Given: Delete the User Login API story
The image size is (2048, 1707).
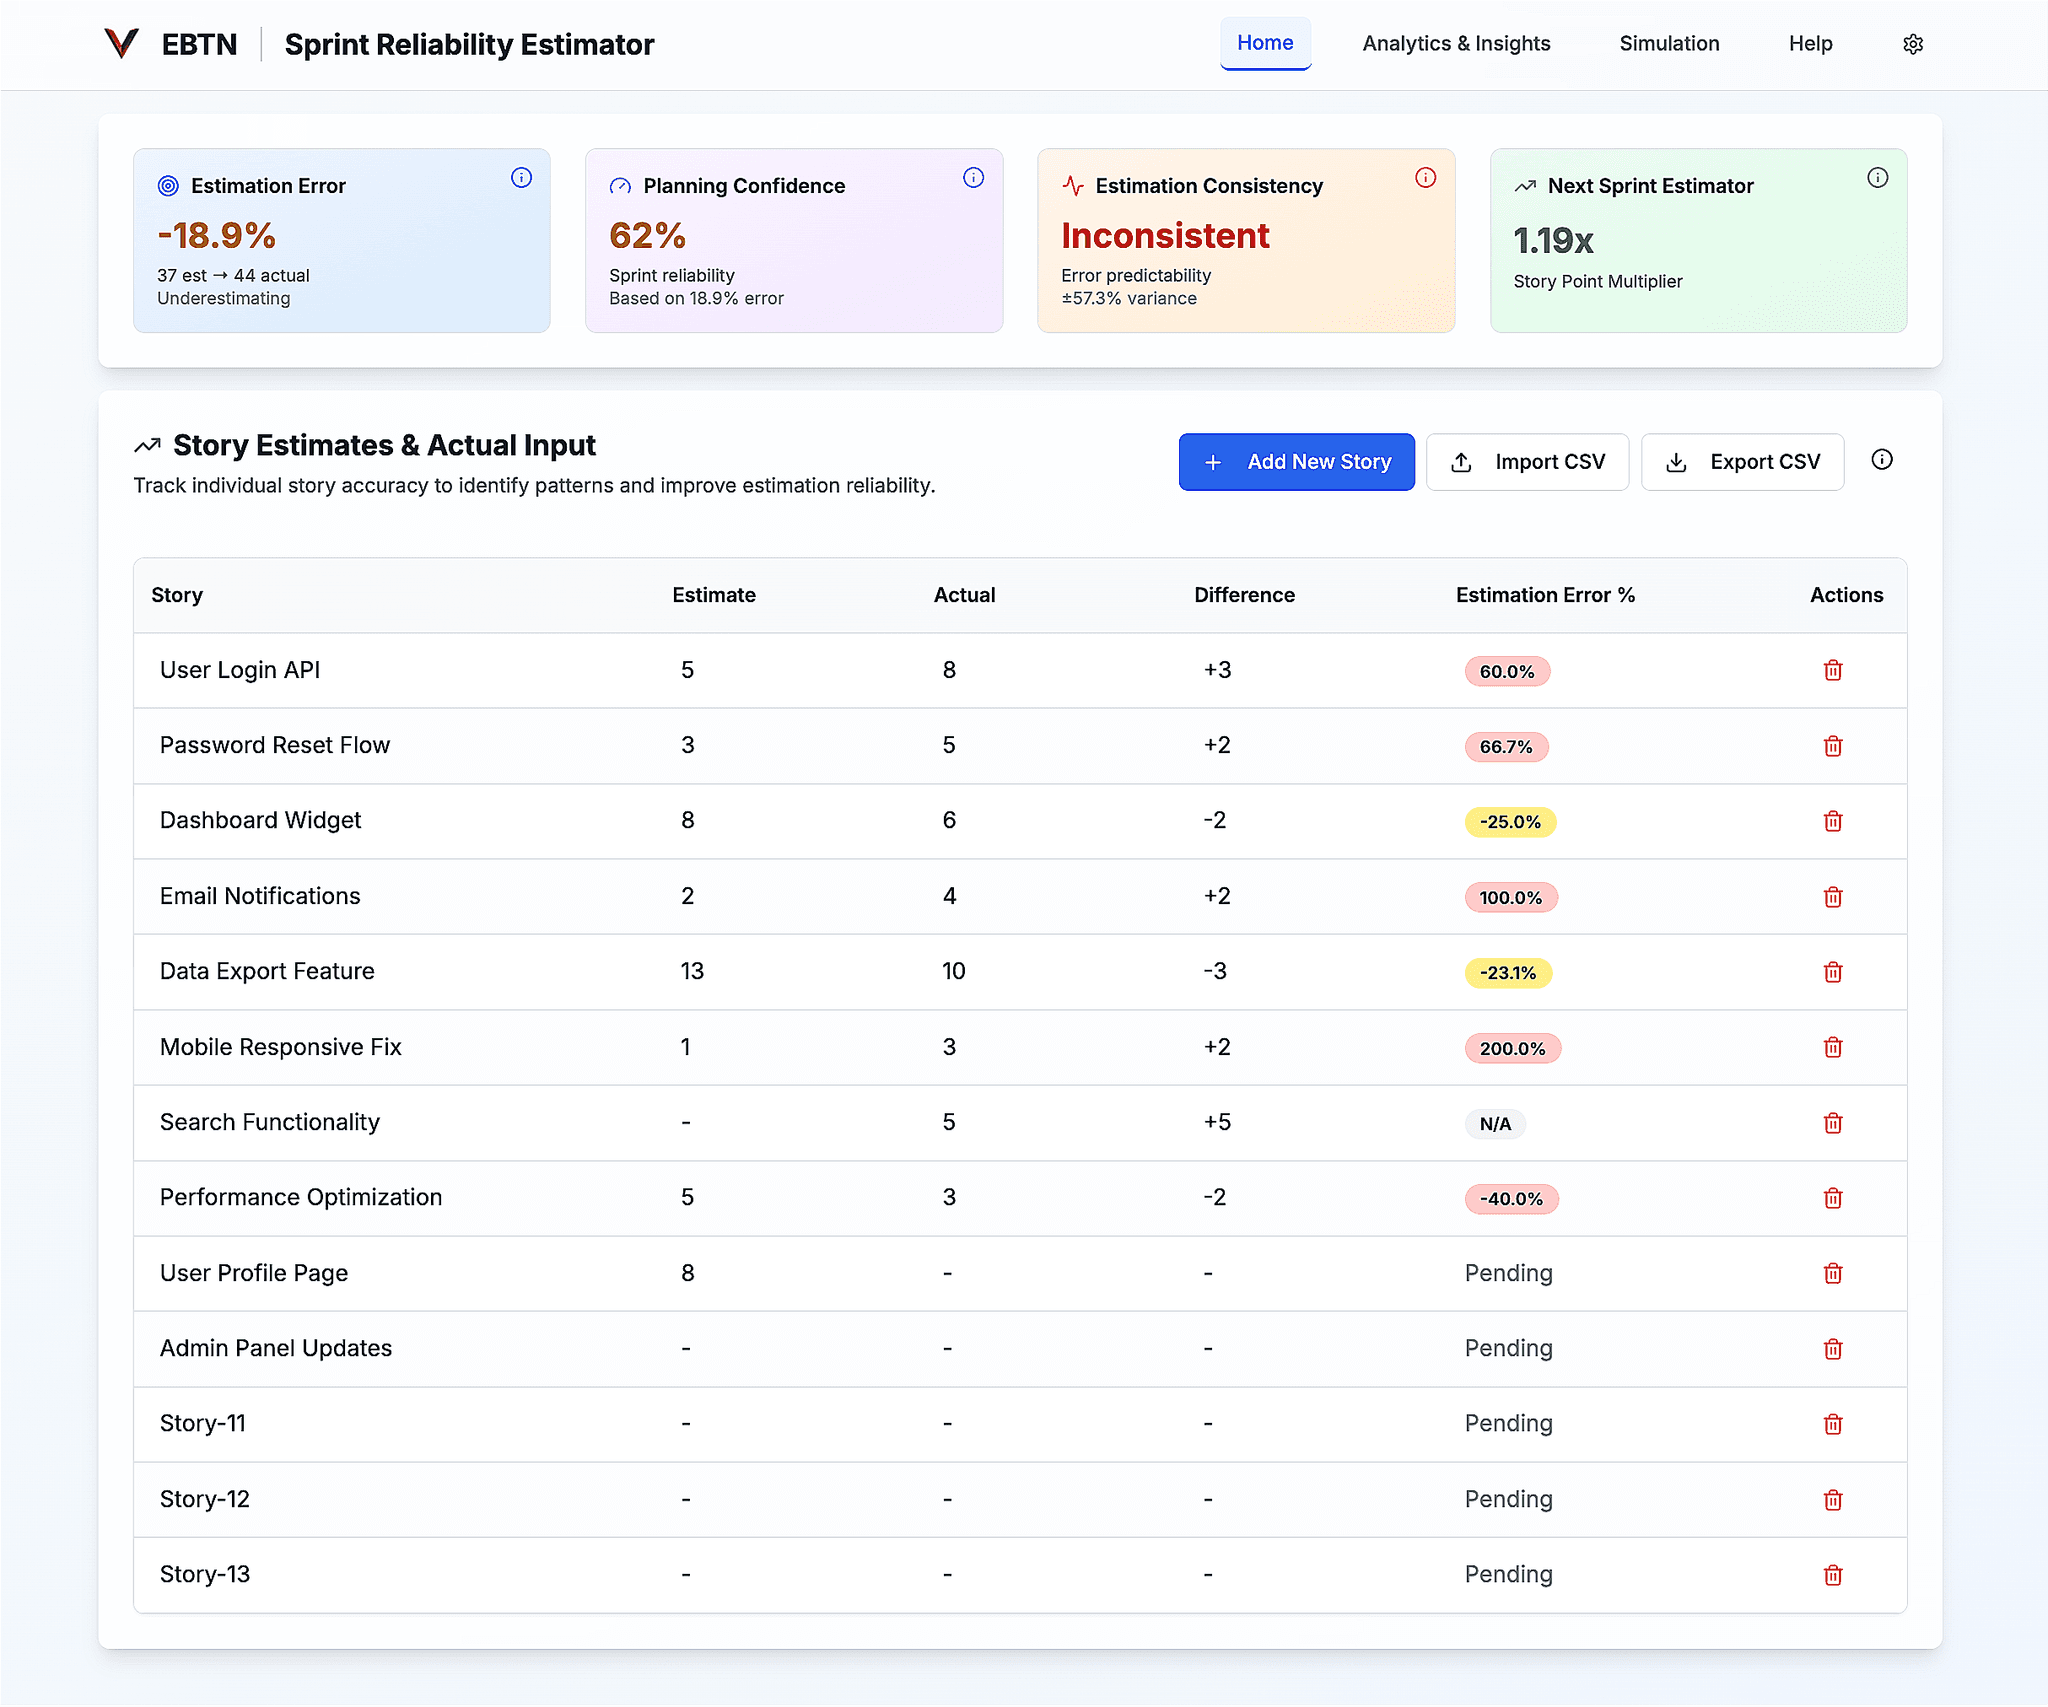Looking at the screenshot, I should [1832, 670].
